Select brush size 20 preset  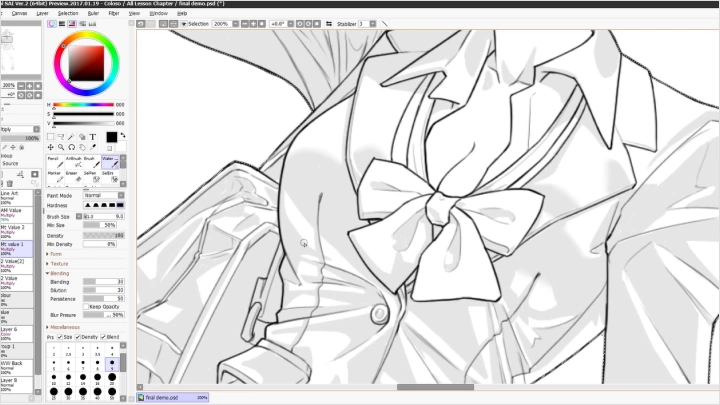click(x=112, y=378)
